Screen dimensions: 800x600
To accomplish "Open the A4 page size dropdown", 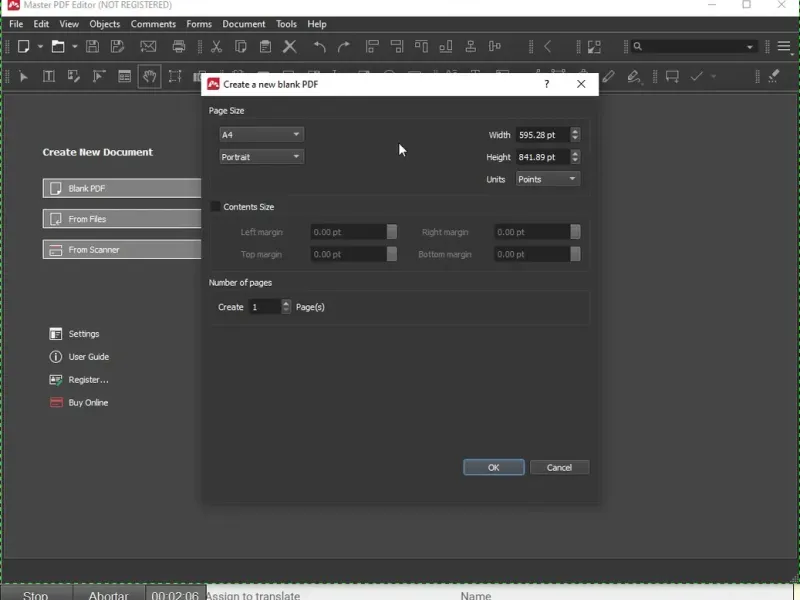I will 261,134.
